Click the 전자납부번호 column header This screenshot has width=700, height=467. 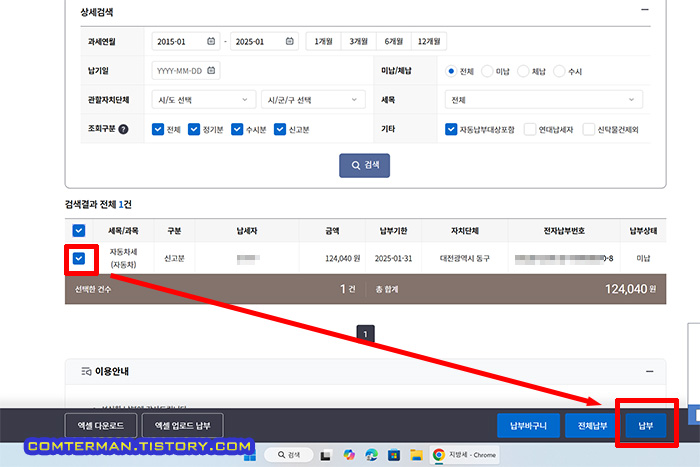[564, 230]
